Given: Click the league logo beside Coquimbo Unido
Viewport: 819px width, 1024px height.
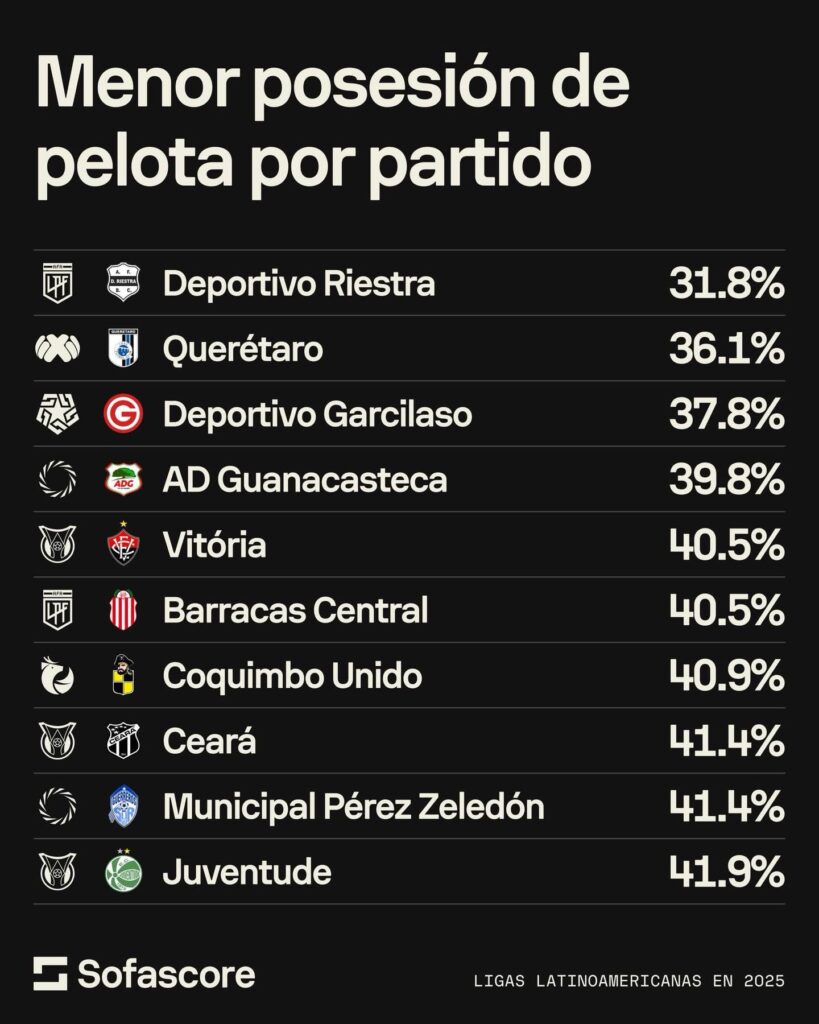Looking at the screenshot, I should pyautogui.click(x=57, y=676).
